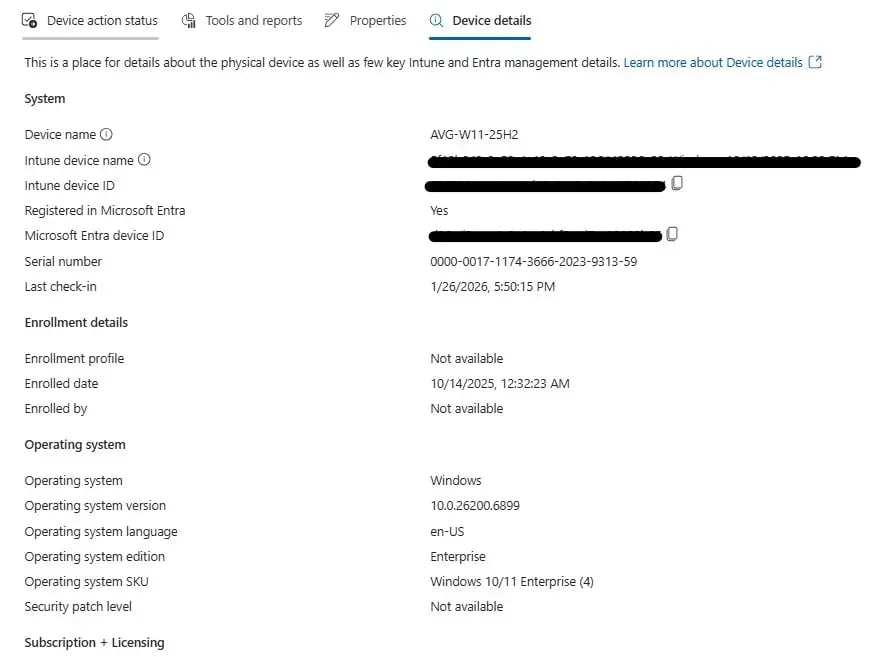Show info tooltip for Device name
This screenshot has width=879, height=657.
pyautogui.click(x=106, y=135)
